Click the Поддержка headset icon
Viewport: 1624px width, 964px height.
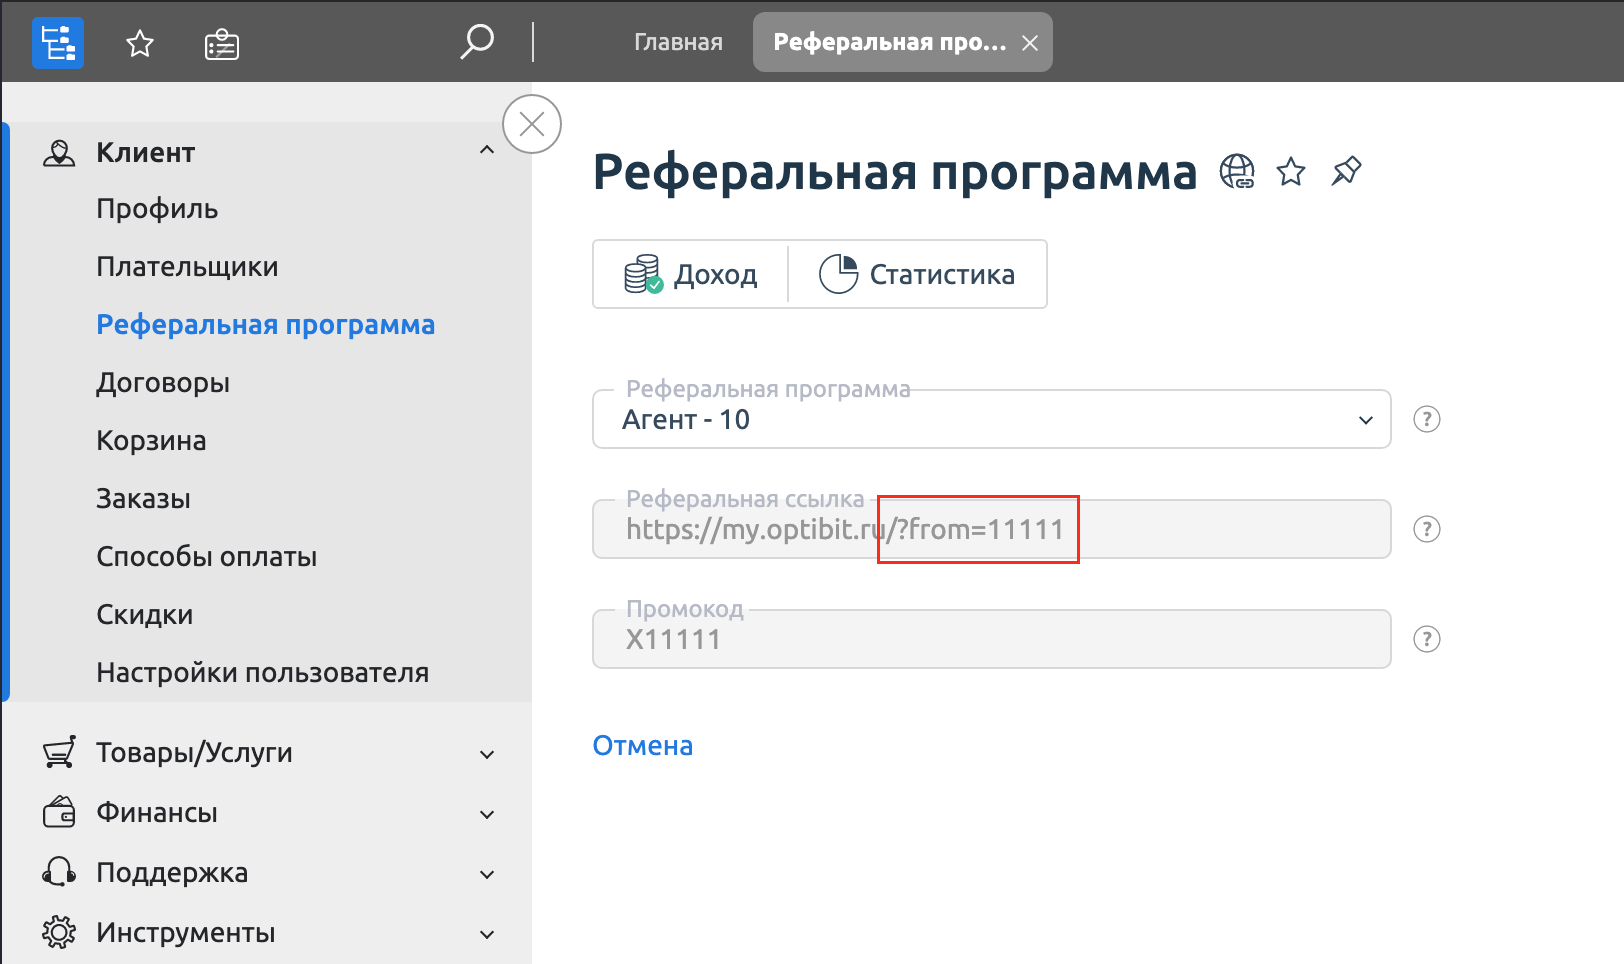[59, 872]
